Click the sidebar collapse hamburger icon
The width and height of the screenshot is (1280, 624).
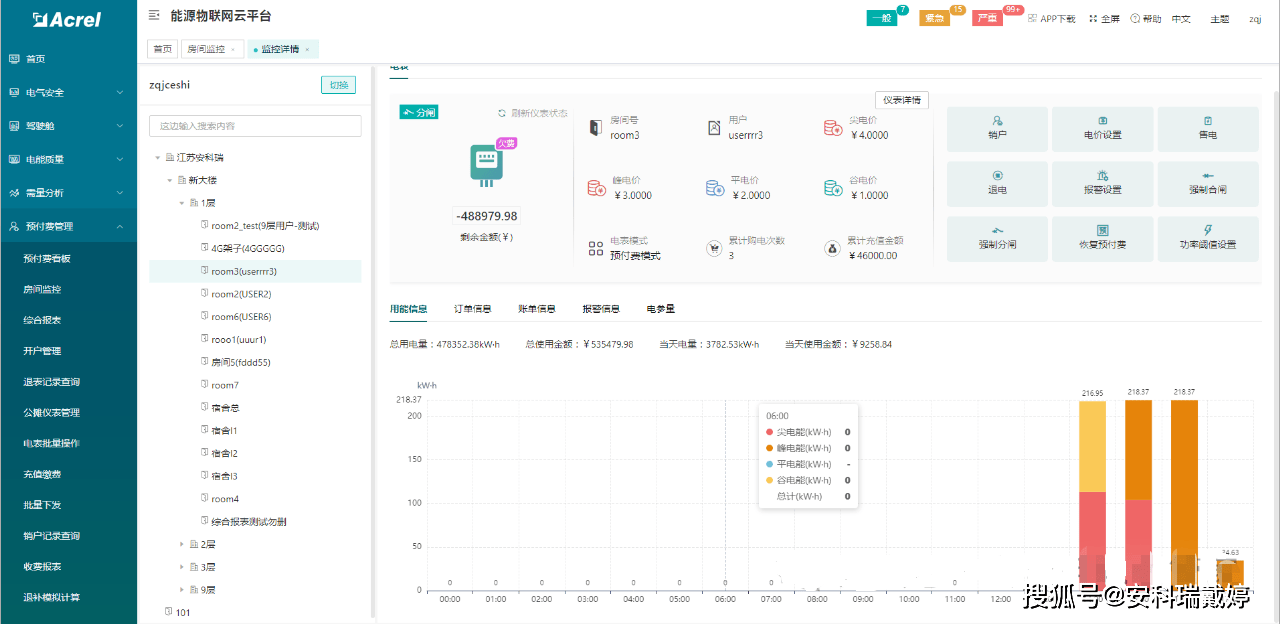[x=153, y=16]
